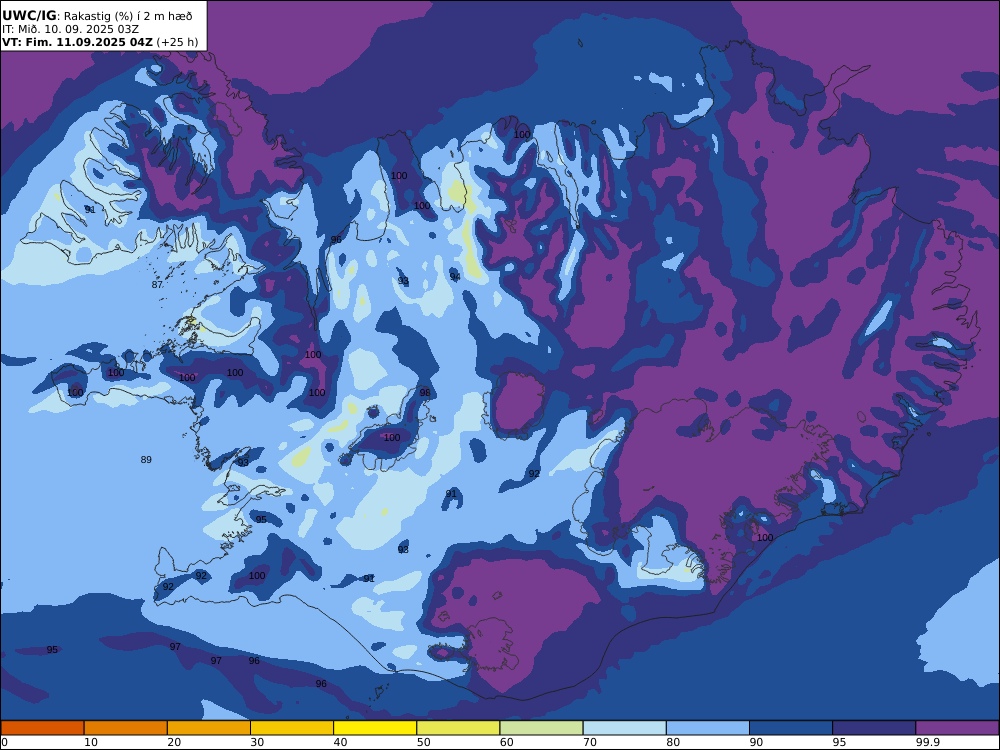Screen dimensions: 1000x750
Task: Click the 10–20 orange legend swatch
Action: (126, 728)
